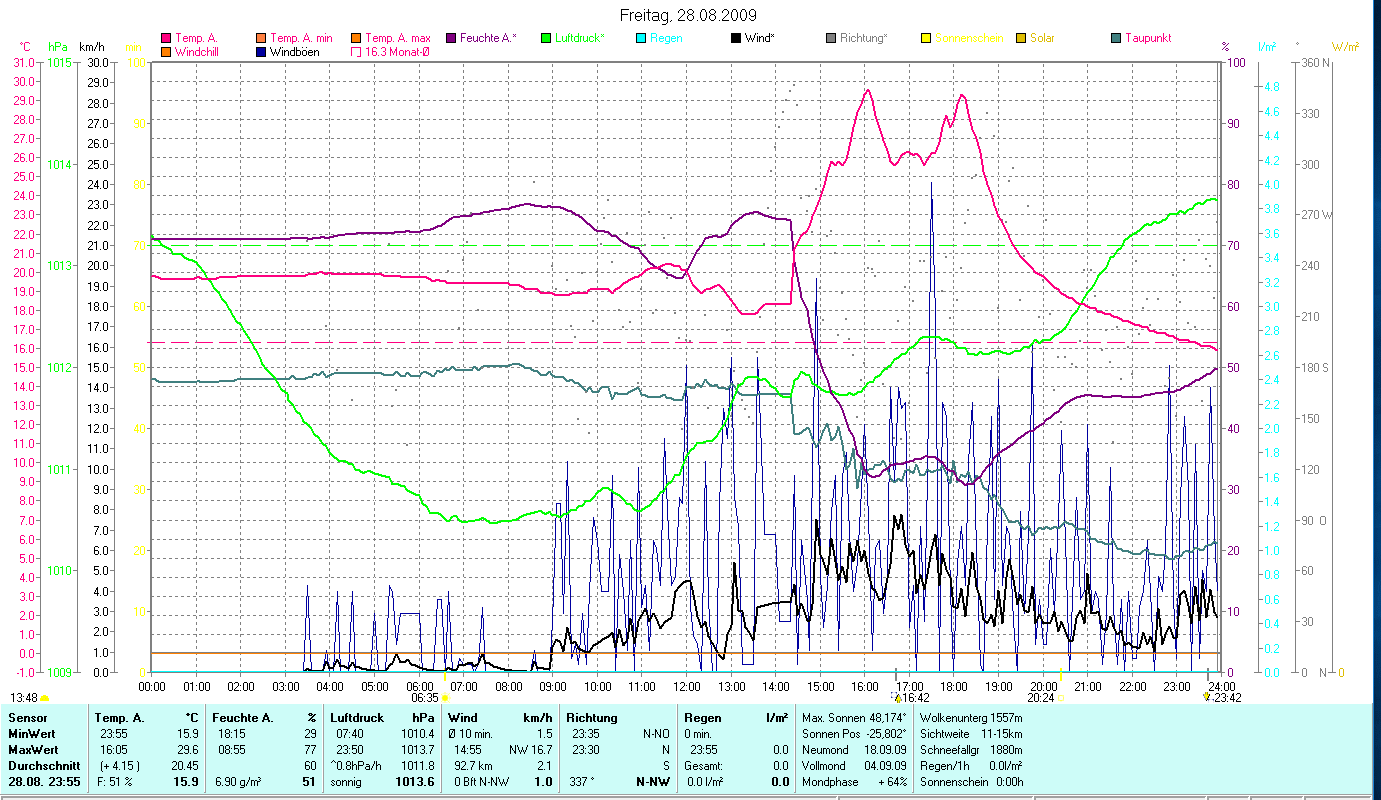The height and width of the screenshot is (800, 1381).
Task: Toggle the 16.3 Monat-Ø legend box
Action: point(355,52)
